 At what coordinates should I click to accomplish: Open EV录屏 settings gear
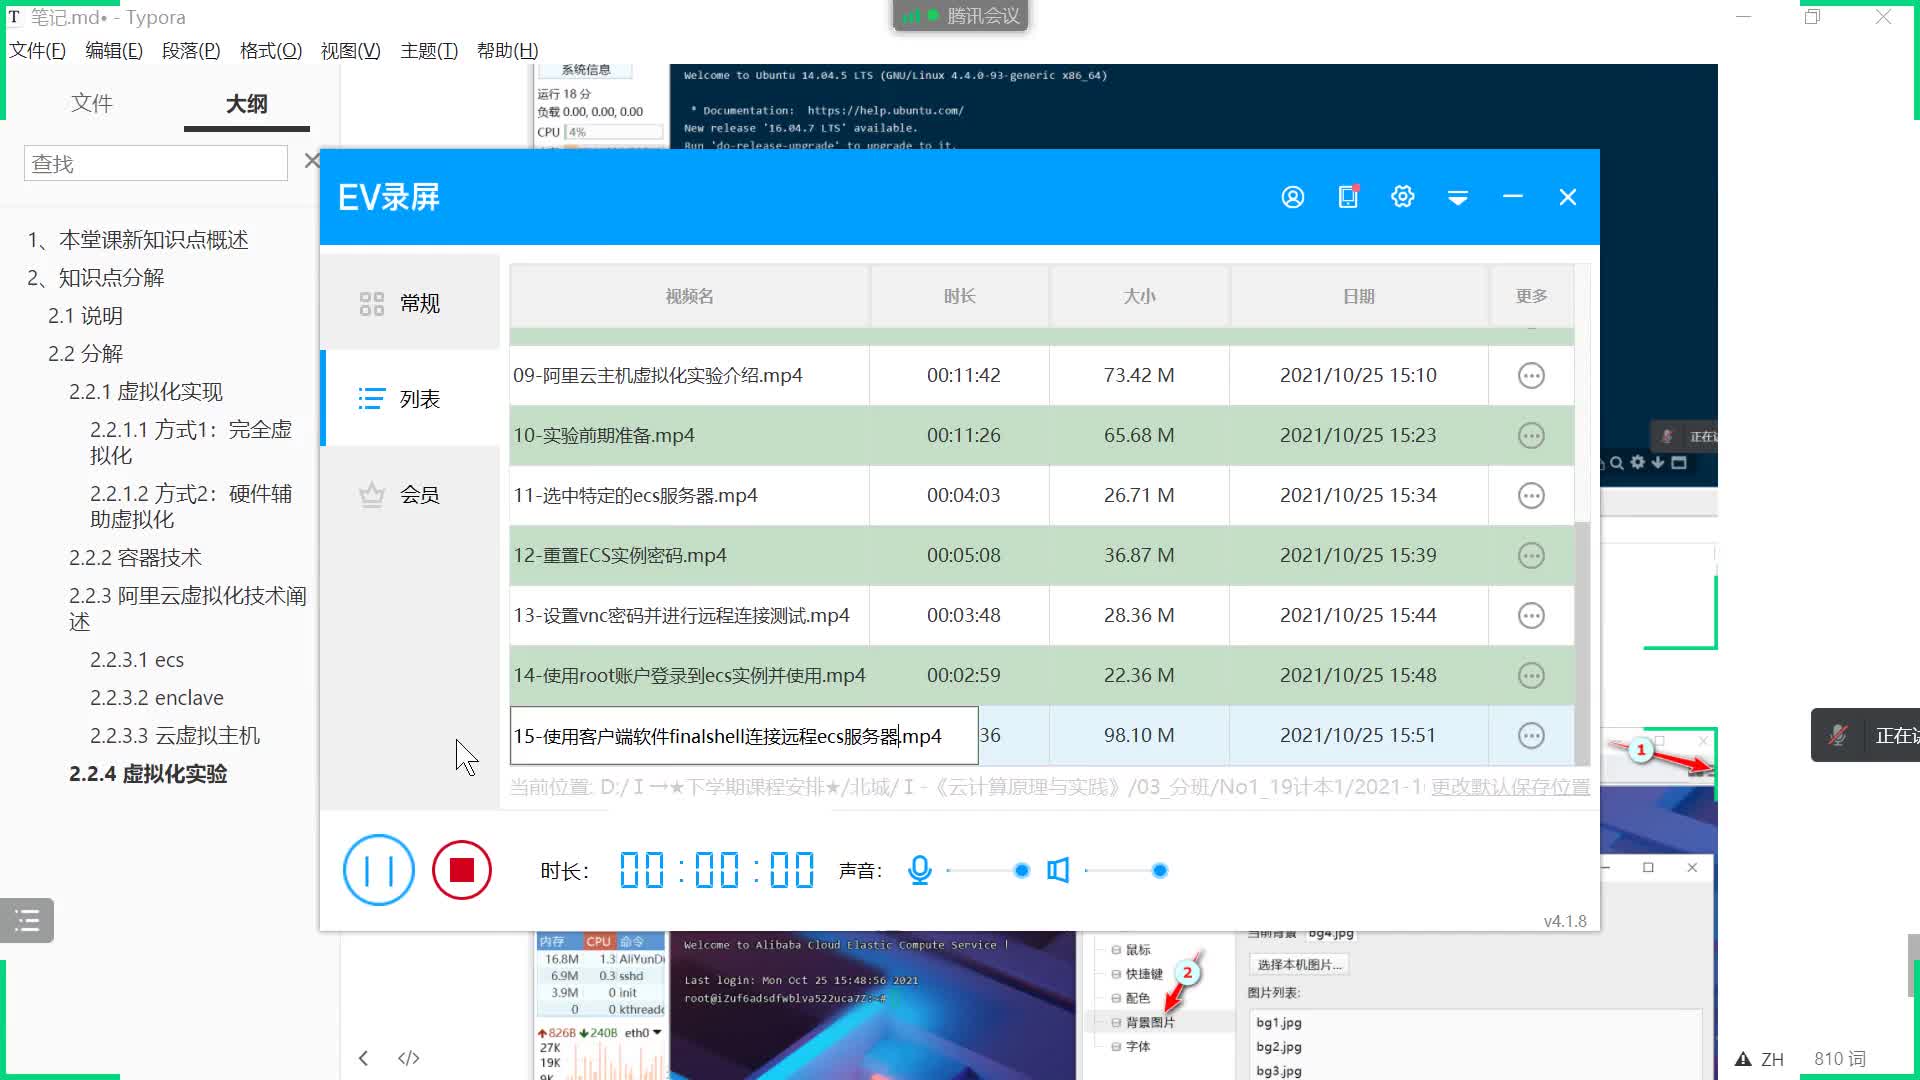(x=1402, y=197)
